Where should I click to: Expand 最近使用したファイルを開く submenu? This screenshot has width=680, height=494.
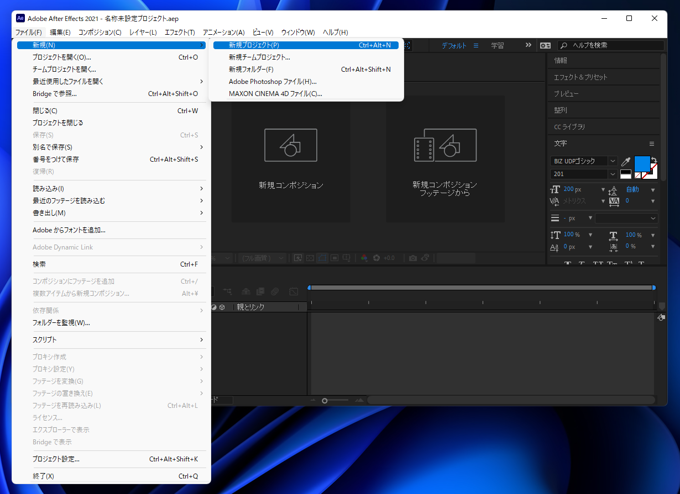click(x=111, y=82)
